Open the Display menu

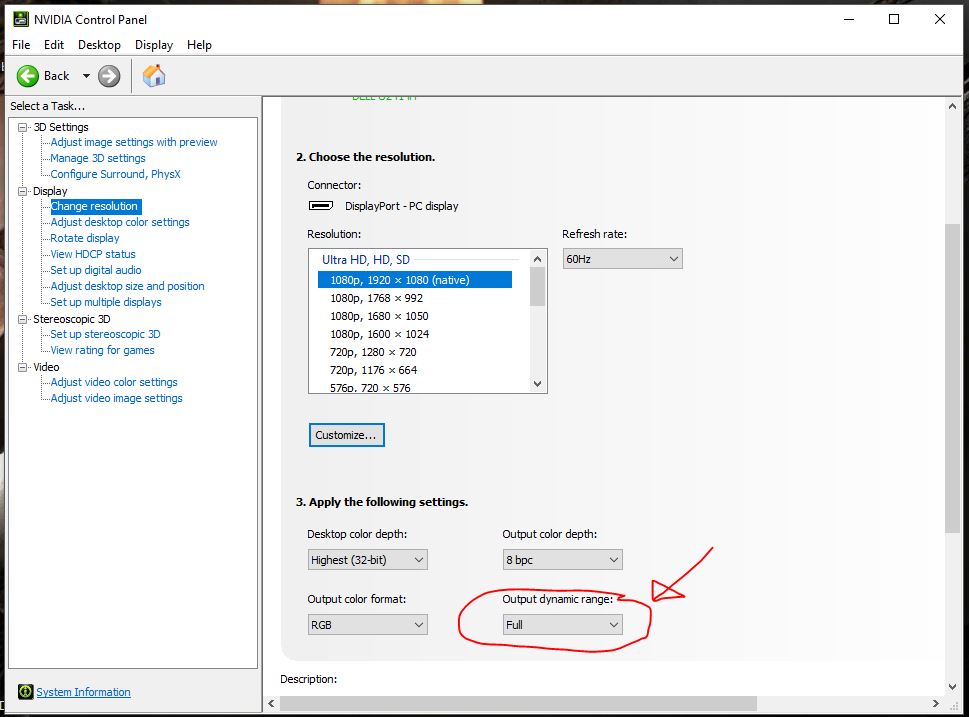tap(154, 45)
